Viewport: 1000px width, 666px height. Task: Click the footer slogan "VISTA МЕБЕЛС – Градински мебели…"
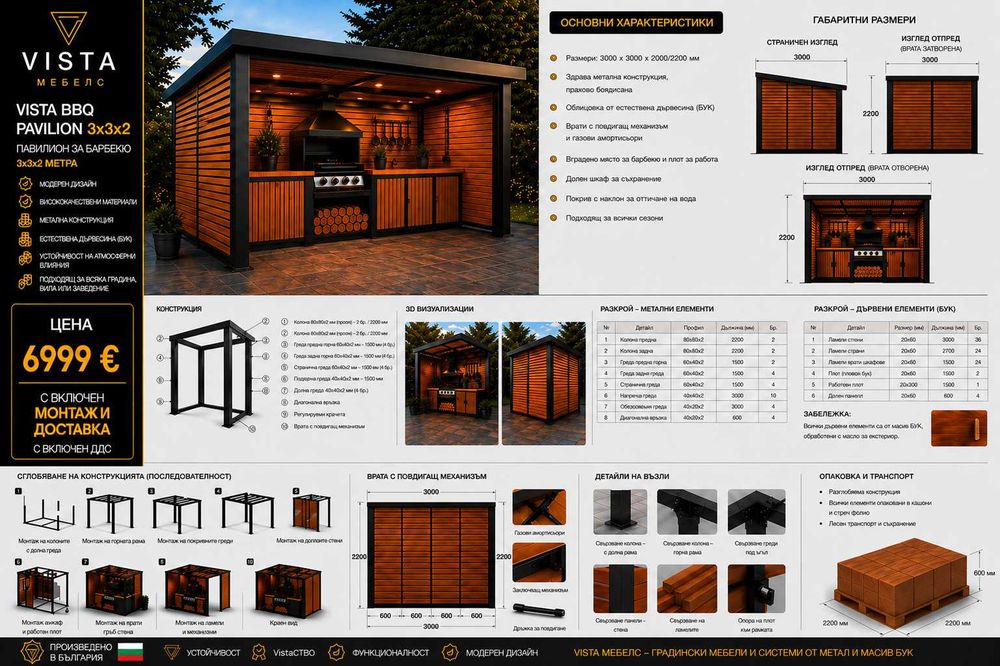(x=743, y=652)
